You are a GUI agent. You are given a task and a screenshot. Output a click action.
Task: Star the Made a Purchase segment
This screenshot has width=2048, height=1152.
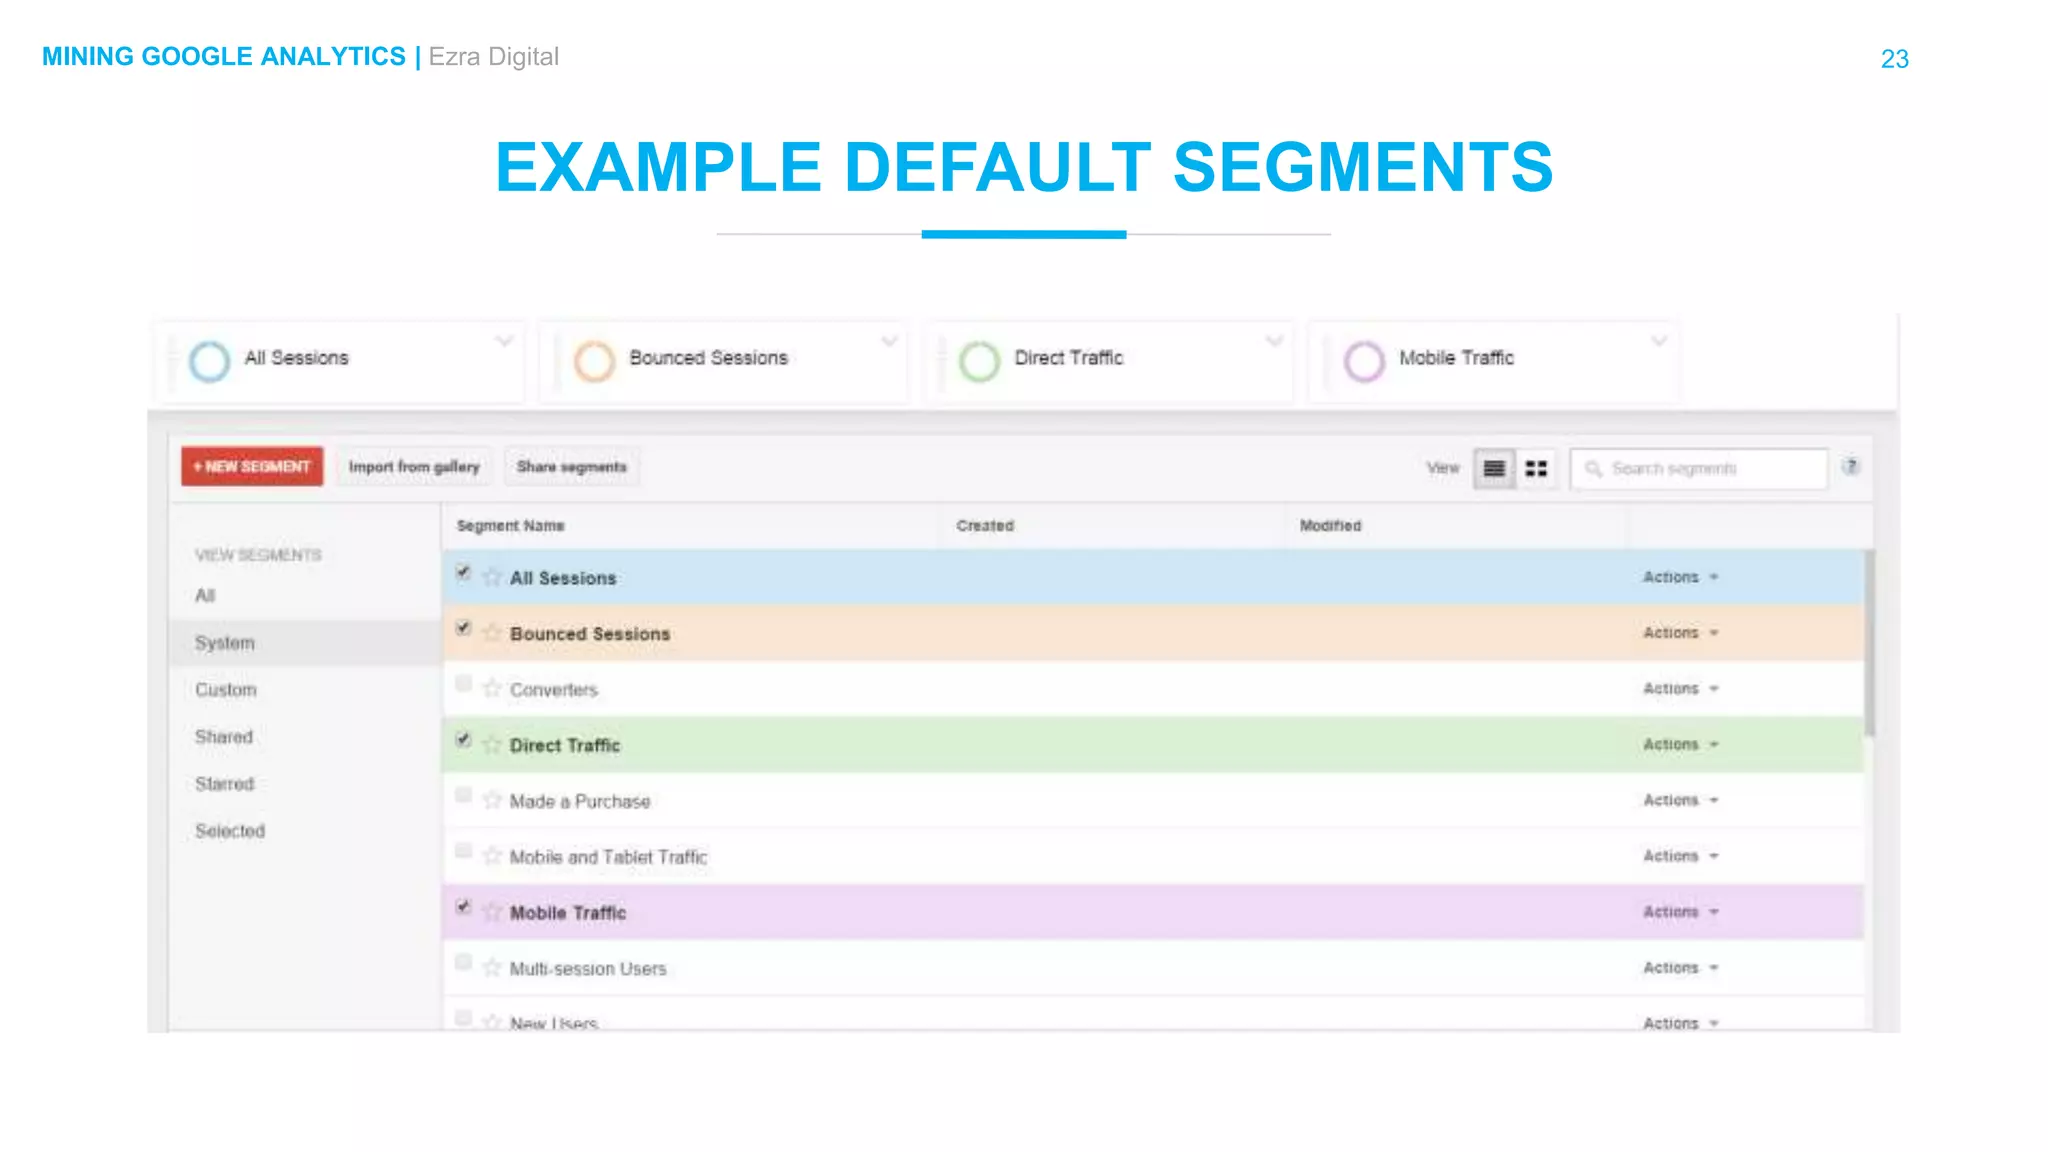tap(491, 800)
